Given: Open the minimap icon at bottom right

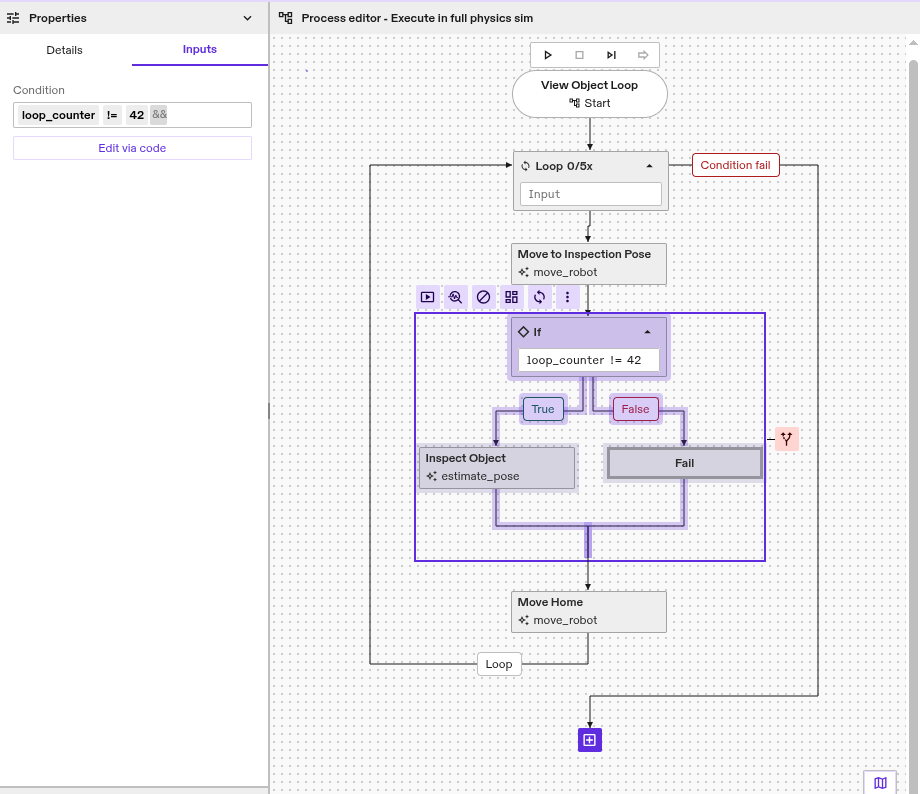Looking at the screenshot, I should tap(880, 782).
